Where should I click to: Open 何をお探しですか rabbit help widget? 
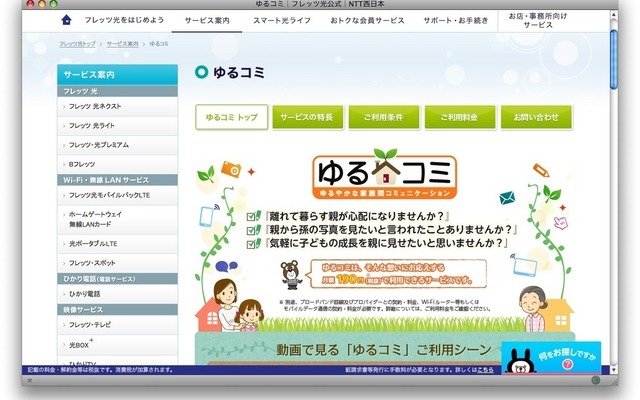coord(551,357)
